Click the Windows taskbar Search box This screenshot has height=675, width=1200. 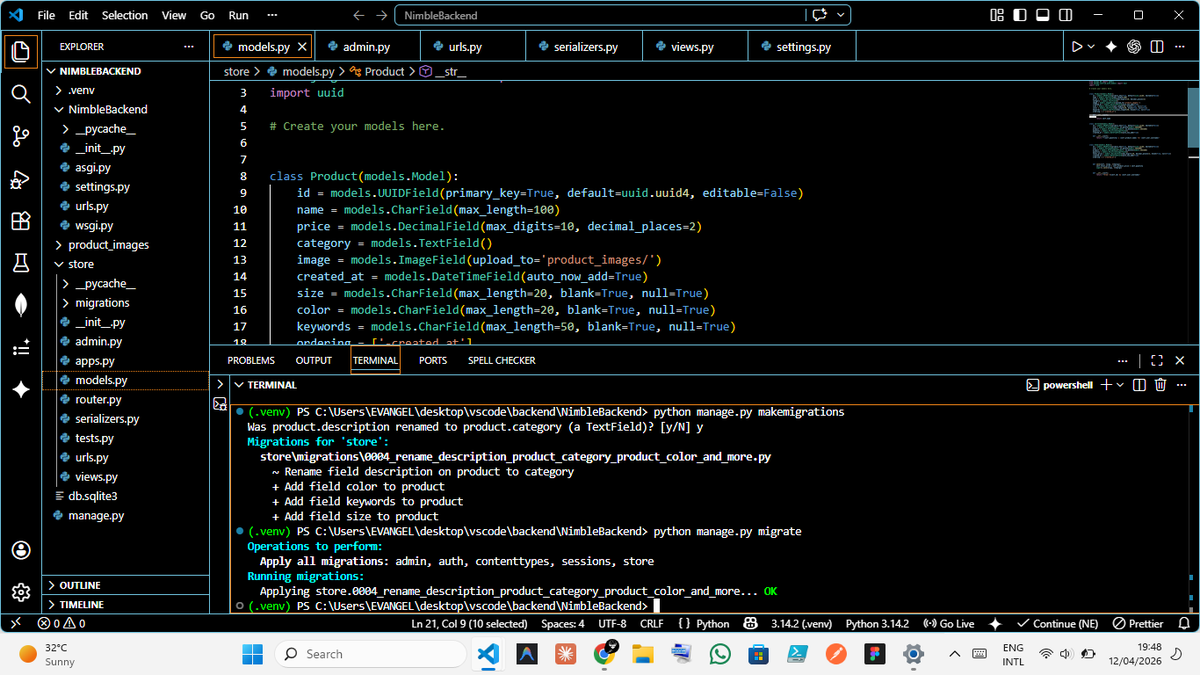click(x=370, y=653)
